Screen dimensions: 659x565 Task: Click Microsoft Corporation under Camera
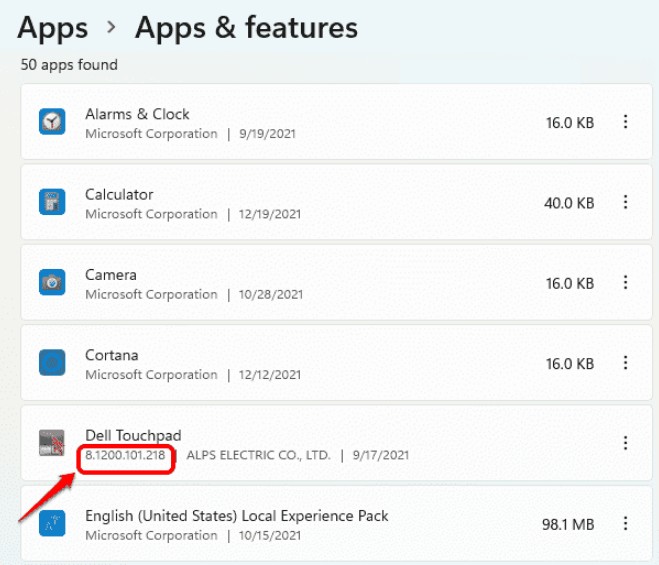pyautogui.click(x=151, y=294)
